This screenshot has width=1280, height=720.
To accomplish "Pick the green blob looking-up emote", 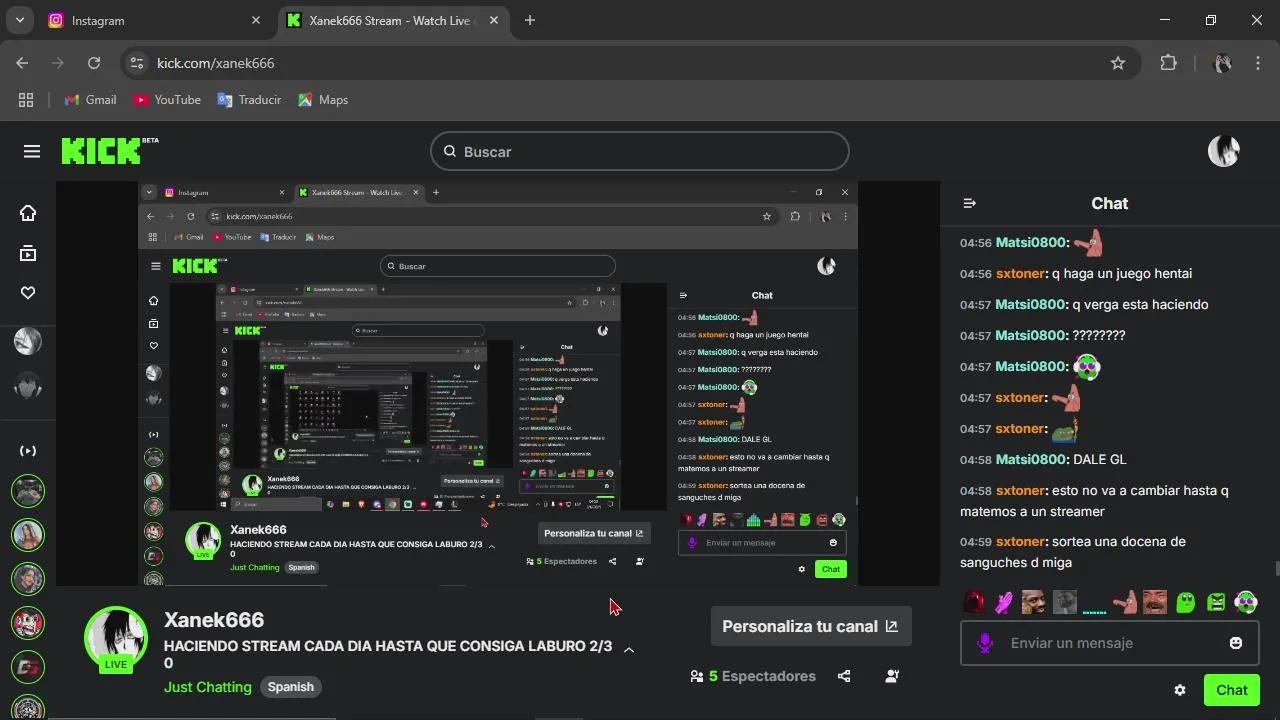I will pyautogui.click(x=1185, y=602).
